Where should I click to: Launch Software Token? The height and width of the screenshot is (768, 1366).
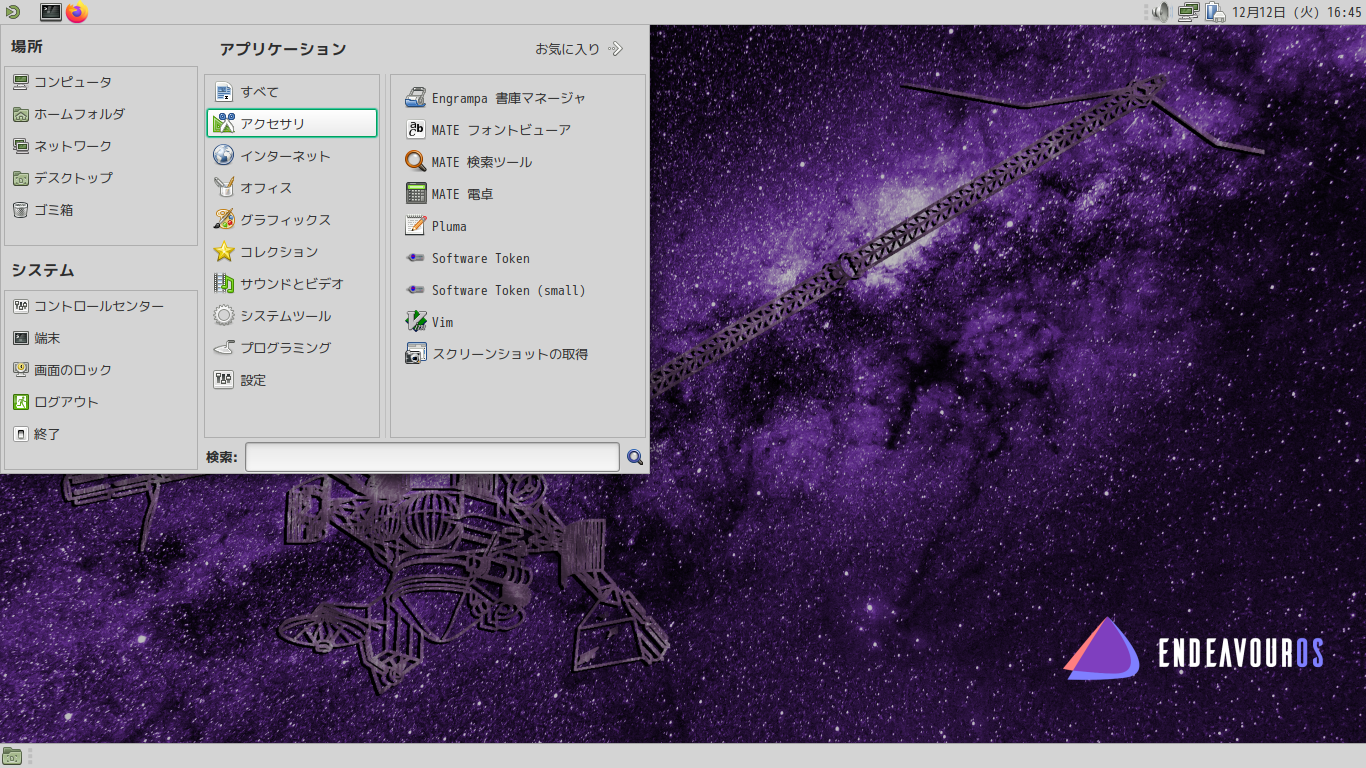[517, 258]
